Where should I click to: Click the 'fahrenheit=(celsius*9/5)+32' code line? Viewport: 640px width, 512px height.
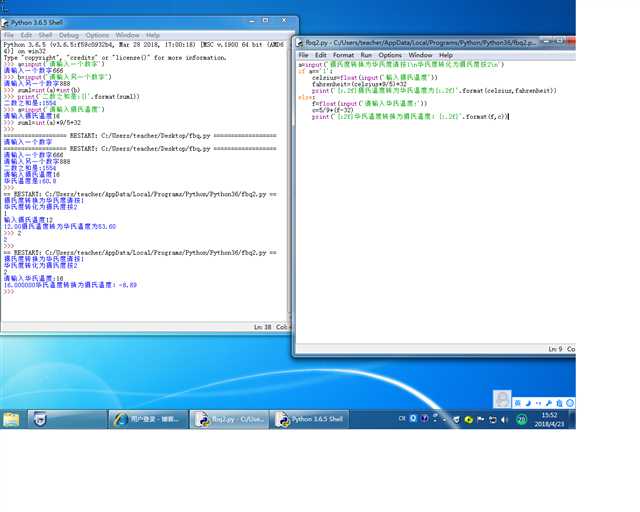click(x=359, y=84)
